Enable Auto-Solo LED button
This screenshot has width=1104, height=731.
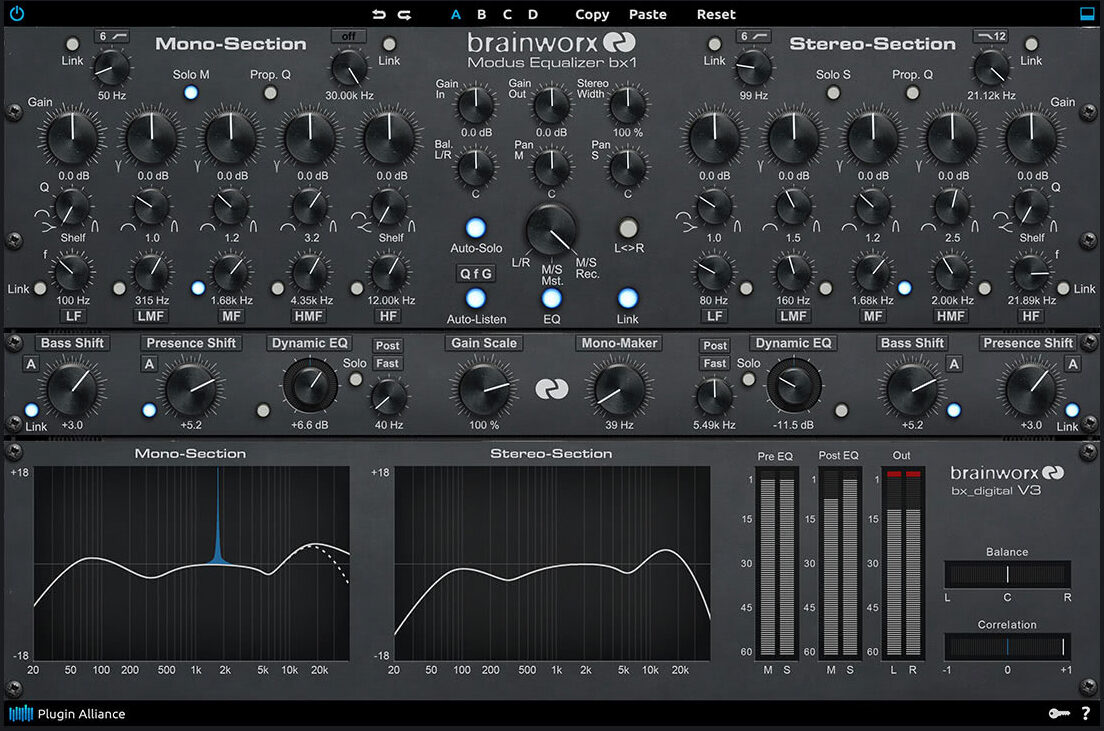(x=476, y=227)
